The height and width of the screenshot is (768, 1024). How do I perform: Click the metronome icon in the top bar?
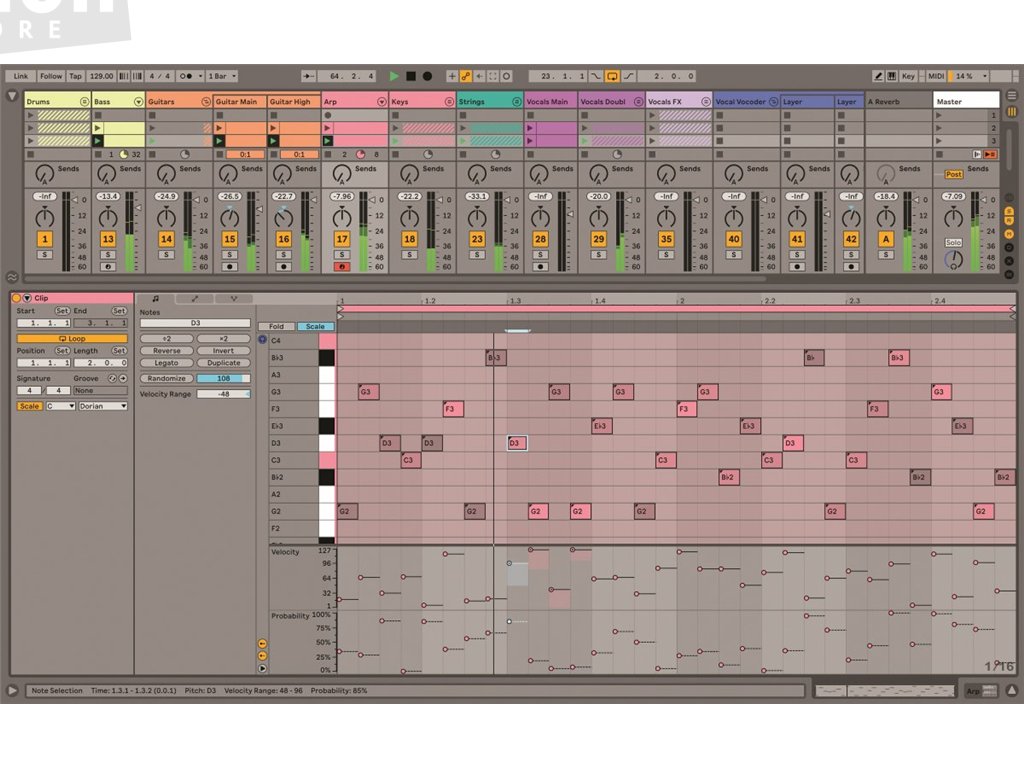(186, 76)
